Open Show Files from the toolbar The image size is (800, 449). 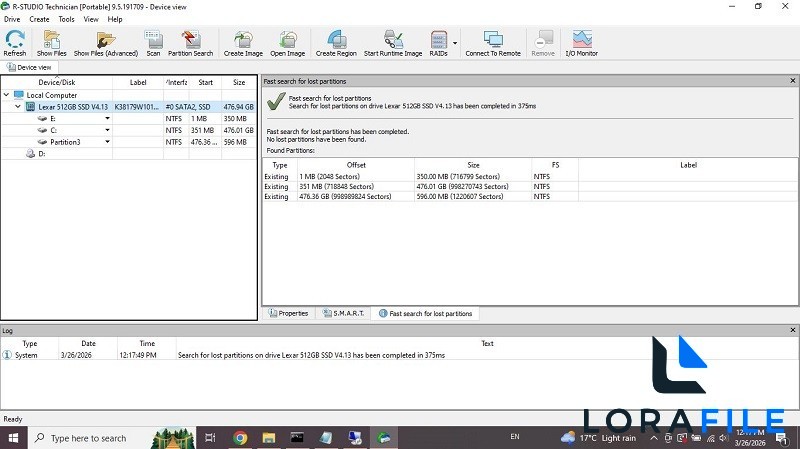tap(52, 43)
